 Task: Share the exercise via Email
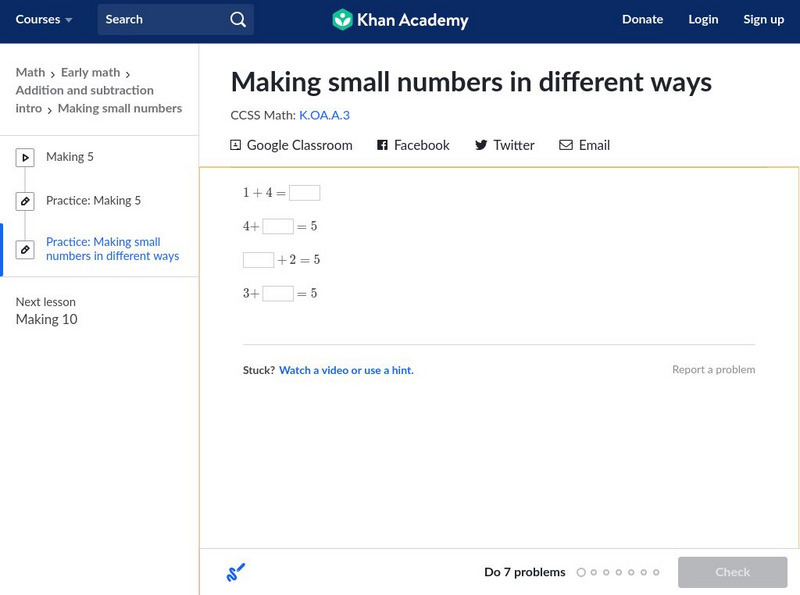pos(585,145)
